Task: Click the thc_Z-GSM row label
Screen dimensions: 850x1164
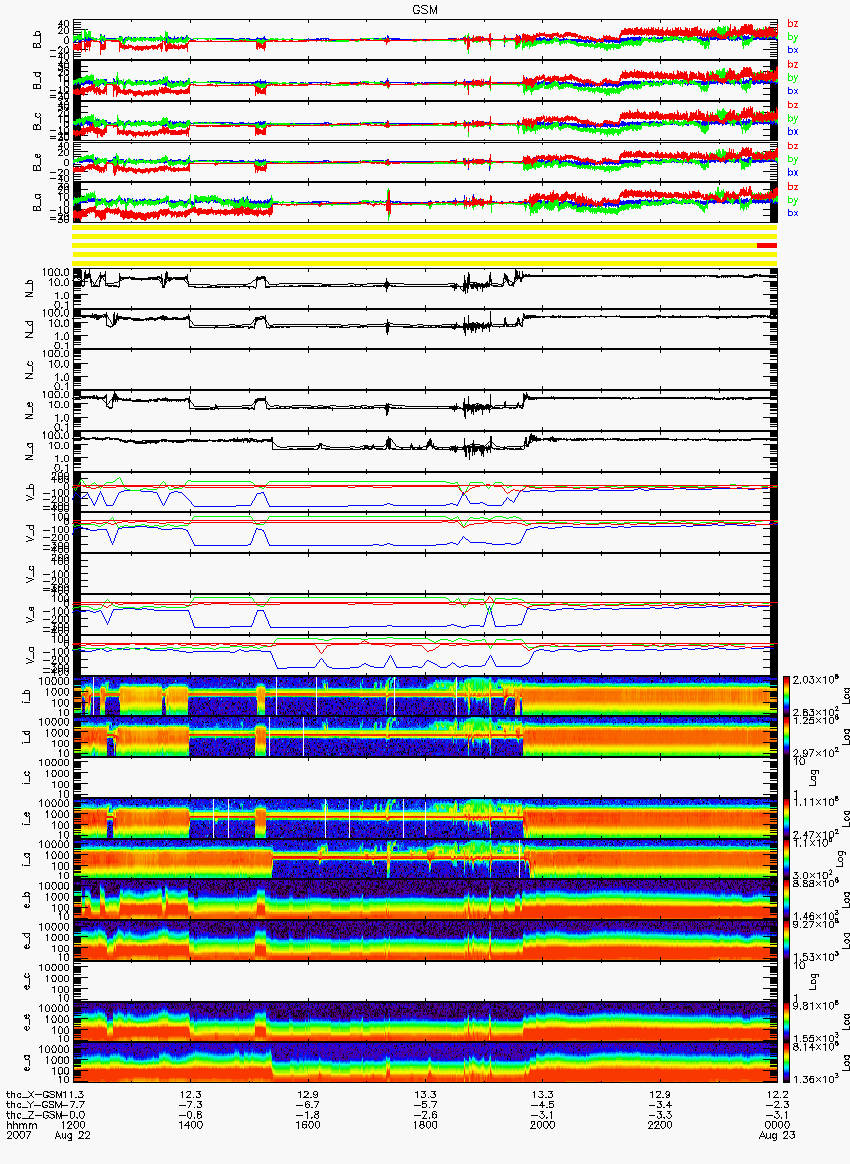Action: pyautogui.click(x=35, y=1115)
